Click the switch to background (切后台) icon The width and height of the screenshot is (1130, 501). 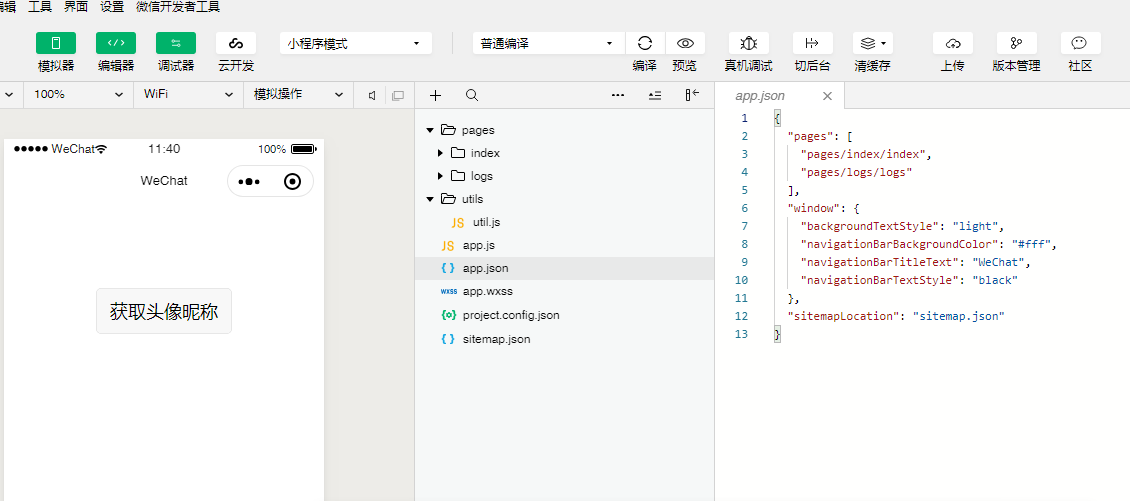[813, 43]
